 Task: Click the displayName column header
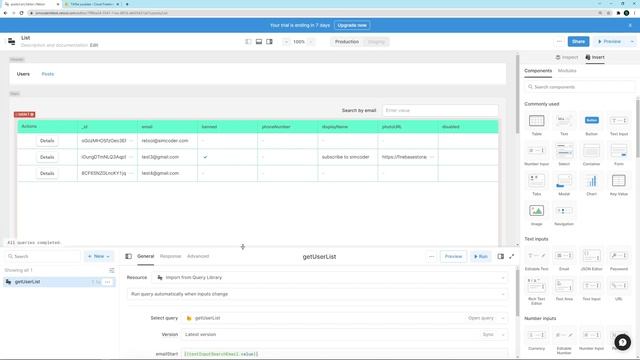[x=347, y=127]
